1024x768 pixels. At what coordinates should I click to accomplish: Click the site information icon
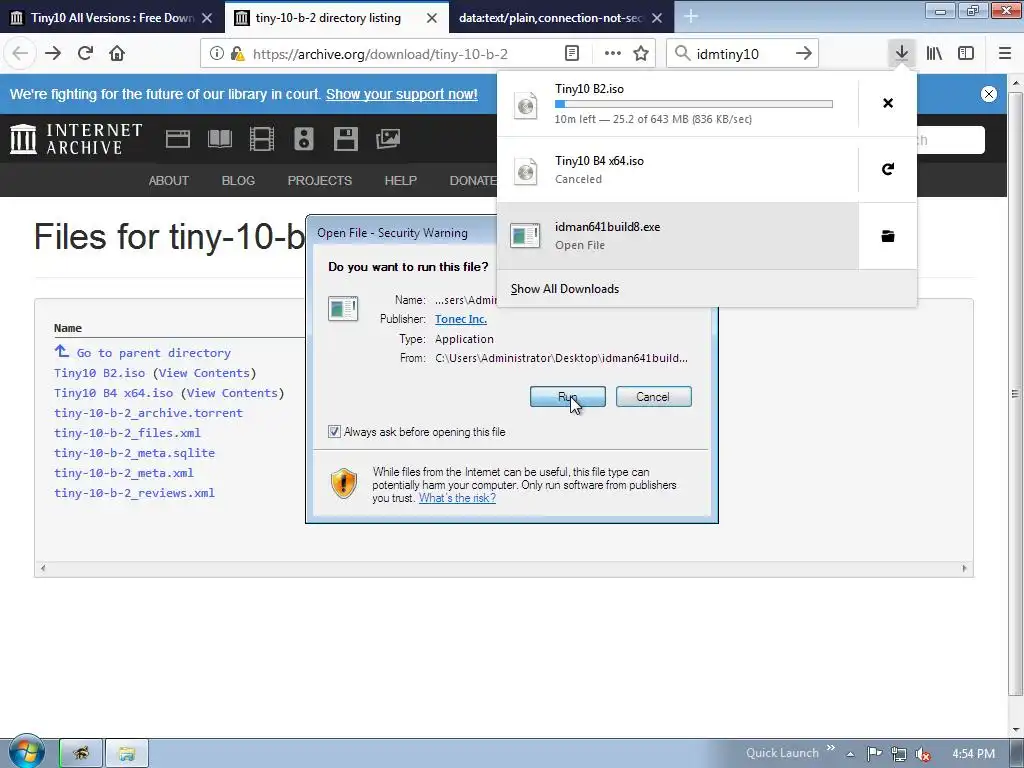217,54
